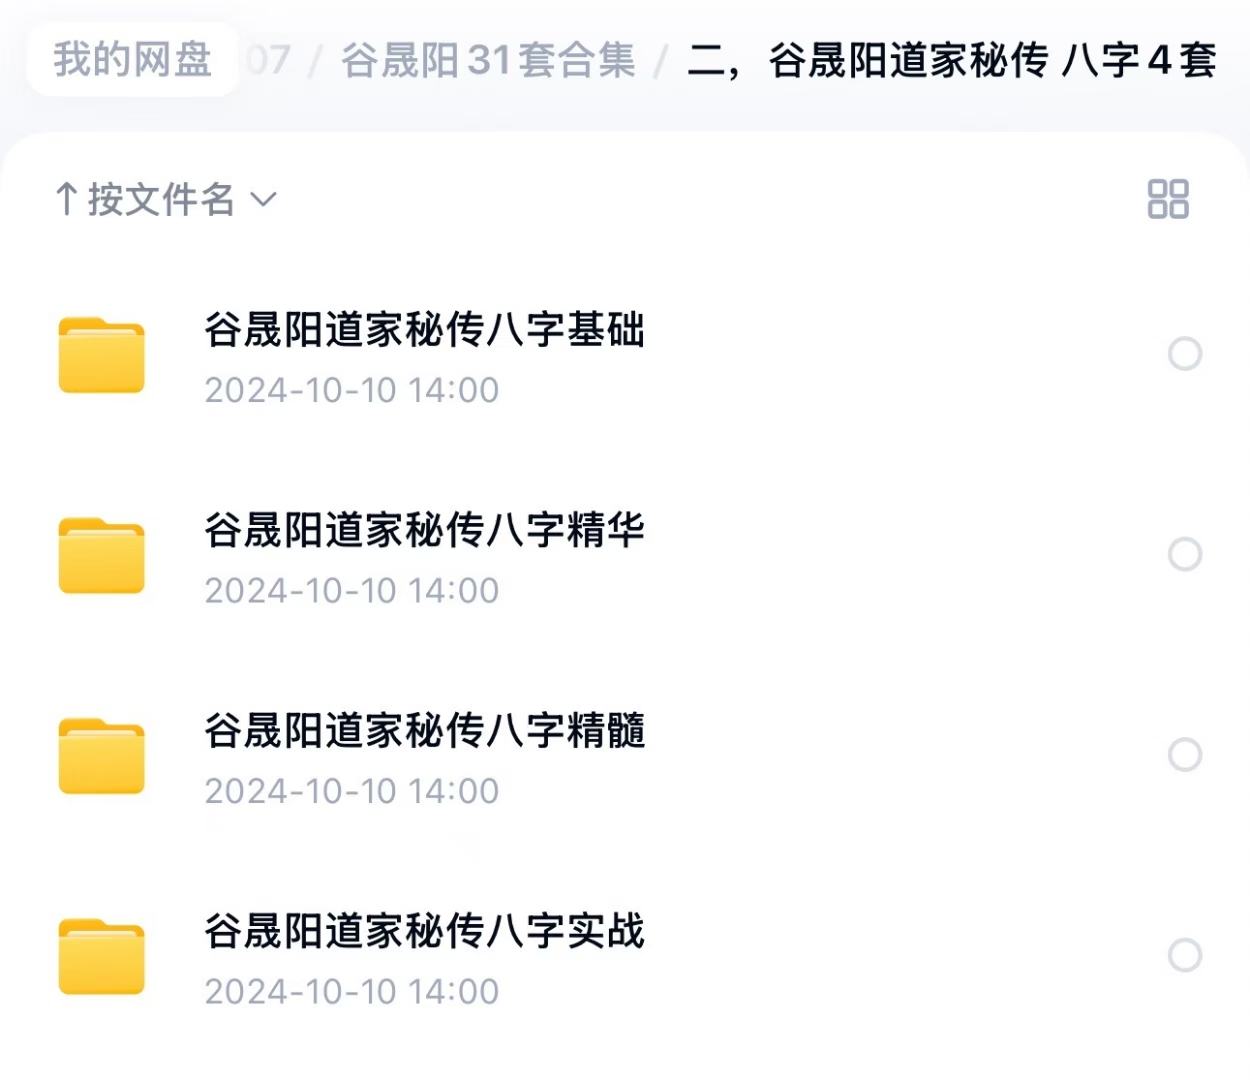Select the 八字基础 folder radio circle
Viewport: 1250px width, 1080px height.
coord(1185,354)
